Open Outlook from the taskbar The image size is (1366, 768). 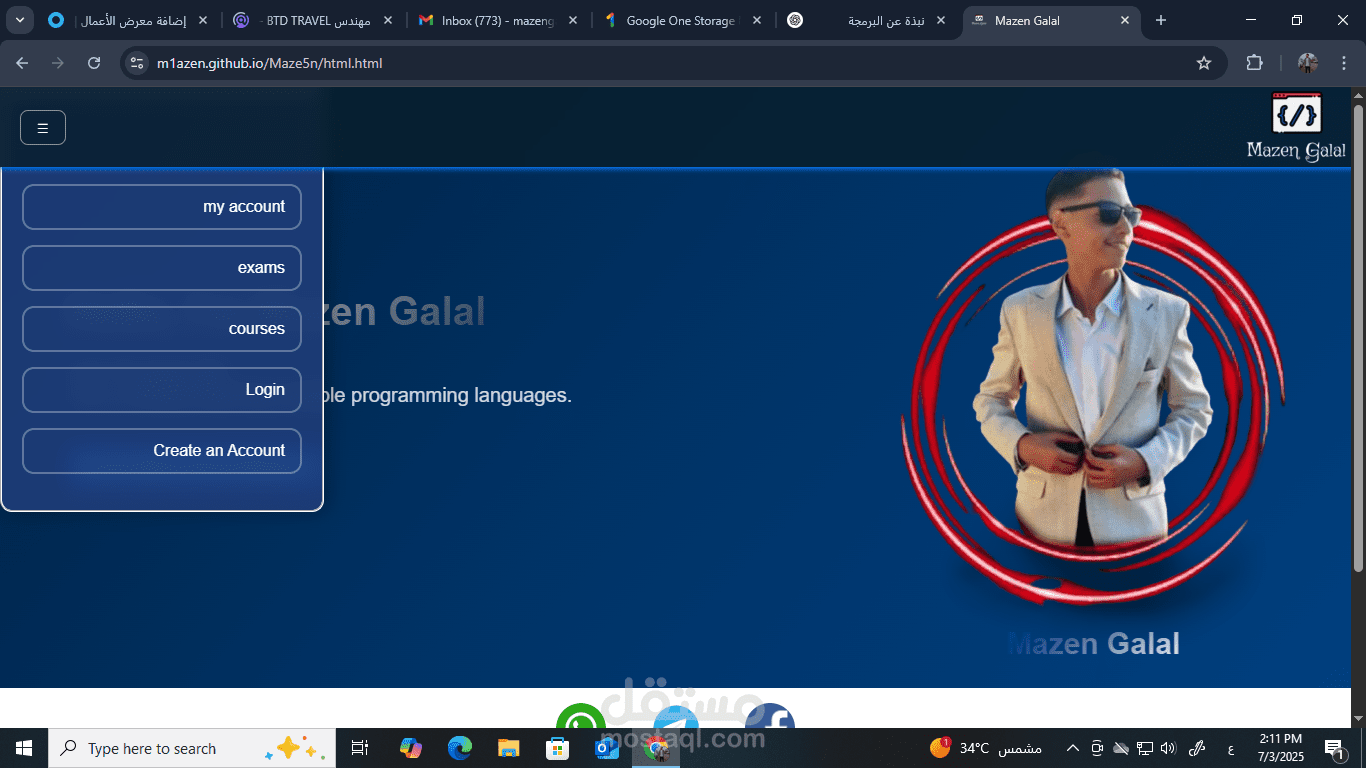(606, 748)
